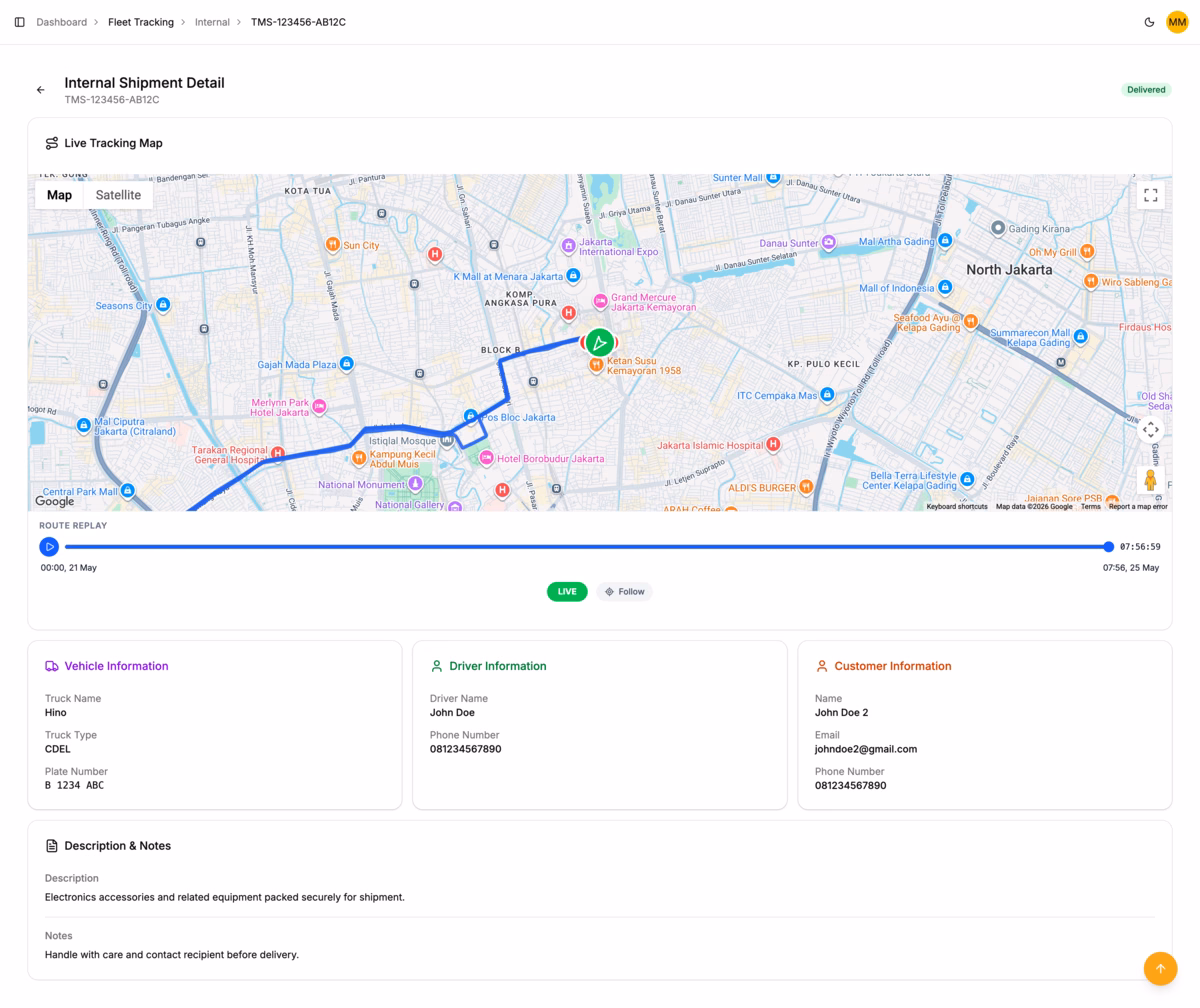Open the MM user avatar menu
The width and height of the screenshot is (1200, 1008).
[1177, 22]
